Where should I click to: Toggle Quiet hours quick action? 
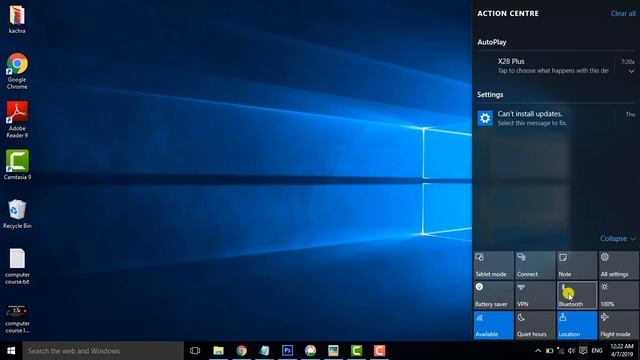click(x=535, y=325)
